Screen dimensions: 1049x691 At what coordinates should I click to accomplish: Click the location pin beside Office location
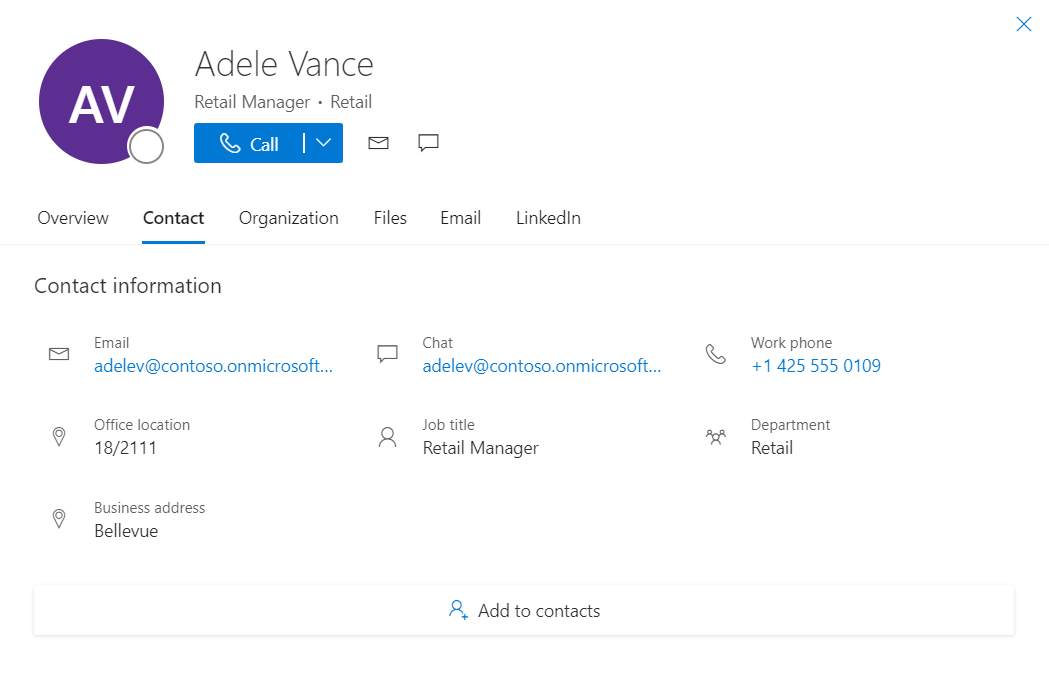coord(59,436)
